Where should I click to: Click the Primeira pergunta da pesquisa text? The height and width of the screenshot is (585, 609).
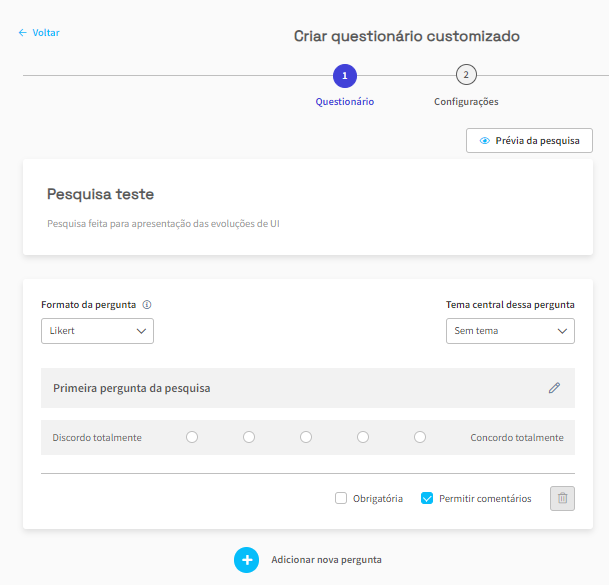pos(131,388)
